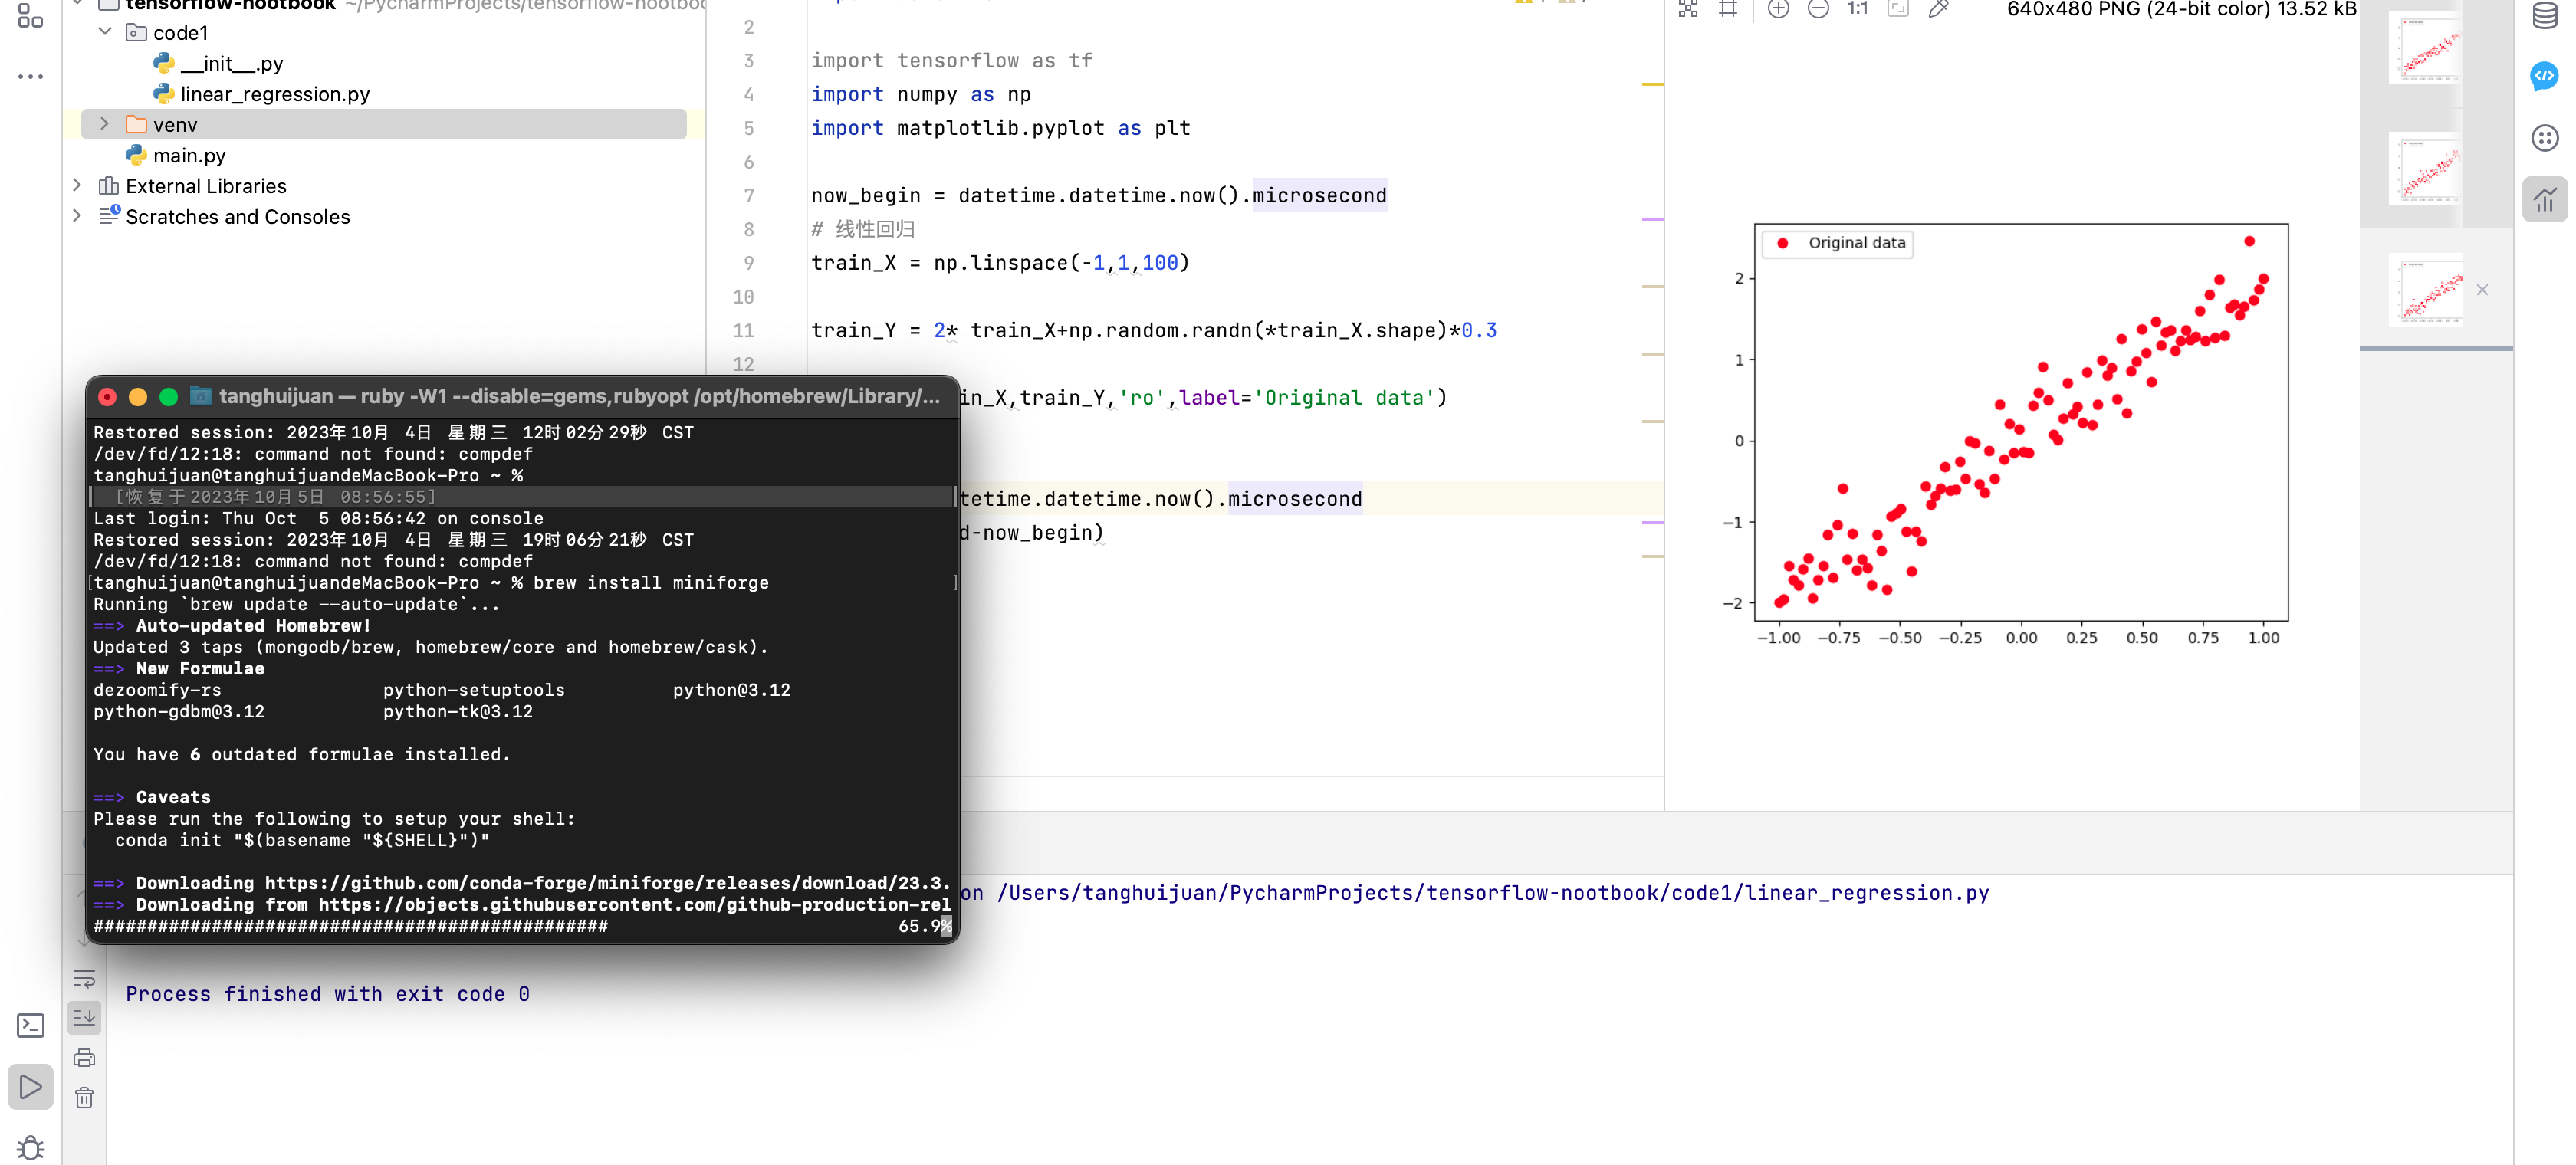Set image to actual size 1:1
The image size is (2576, 1165).
1857,9
